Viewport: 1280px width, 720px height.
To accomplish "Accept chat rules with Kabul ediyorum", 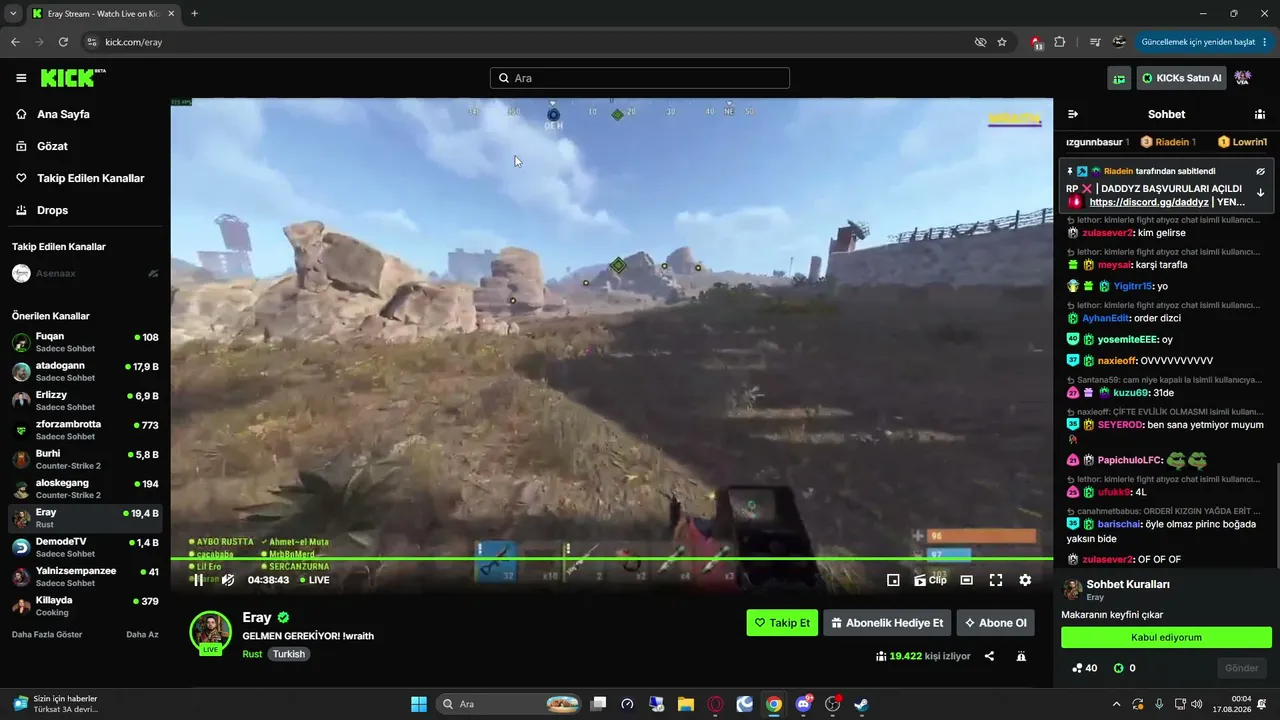I will (1166, 637).
